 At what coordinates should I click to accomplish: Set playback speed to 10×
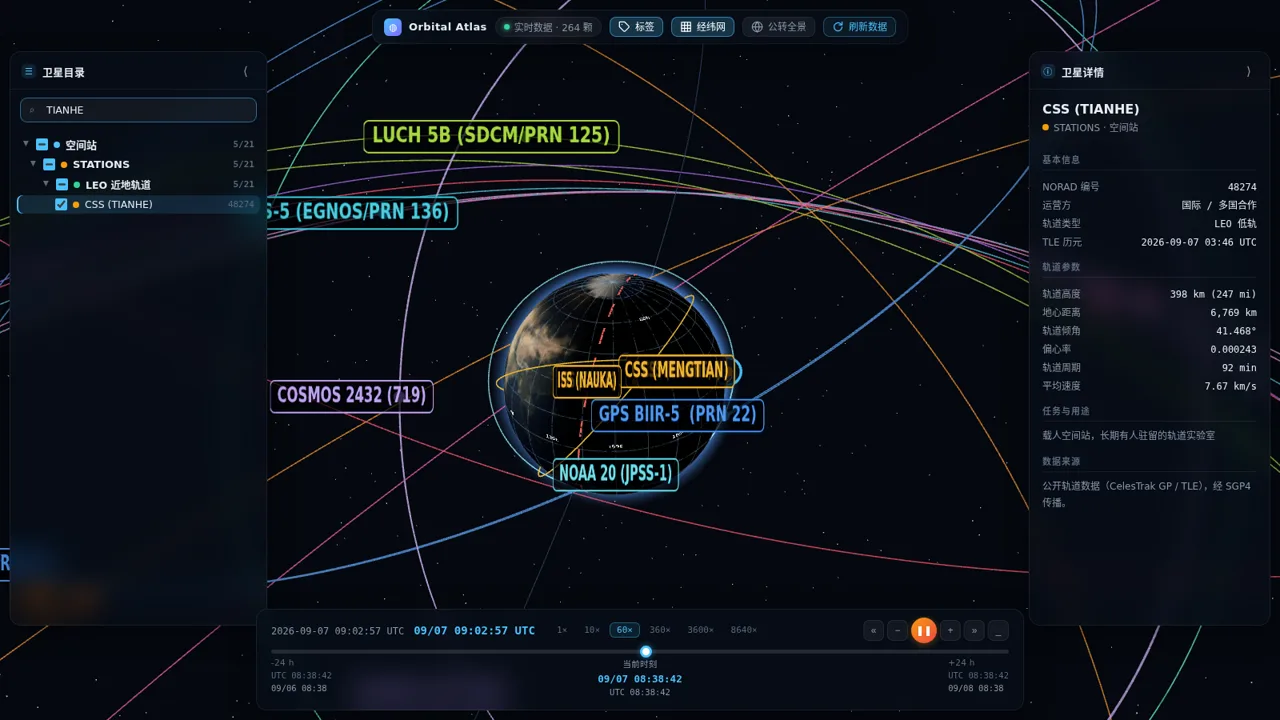592,630
